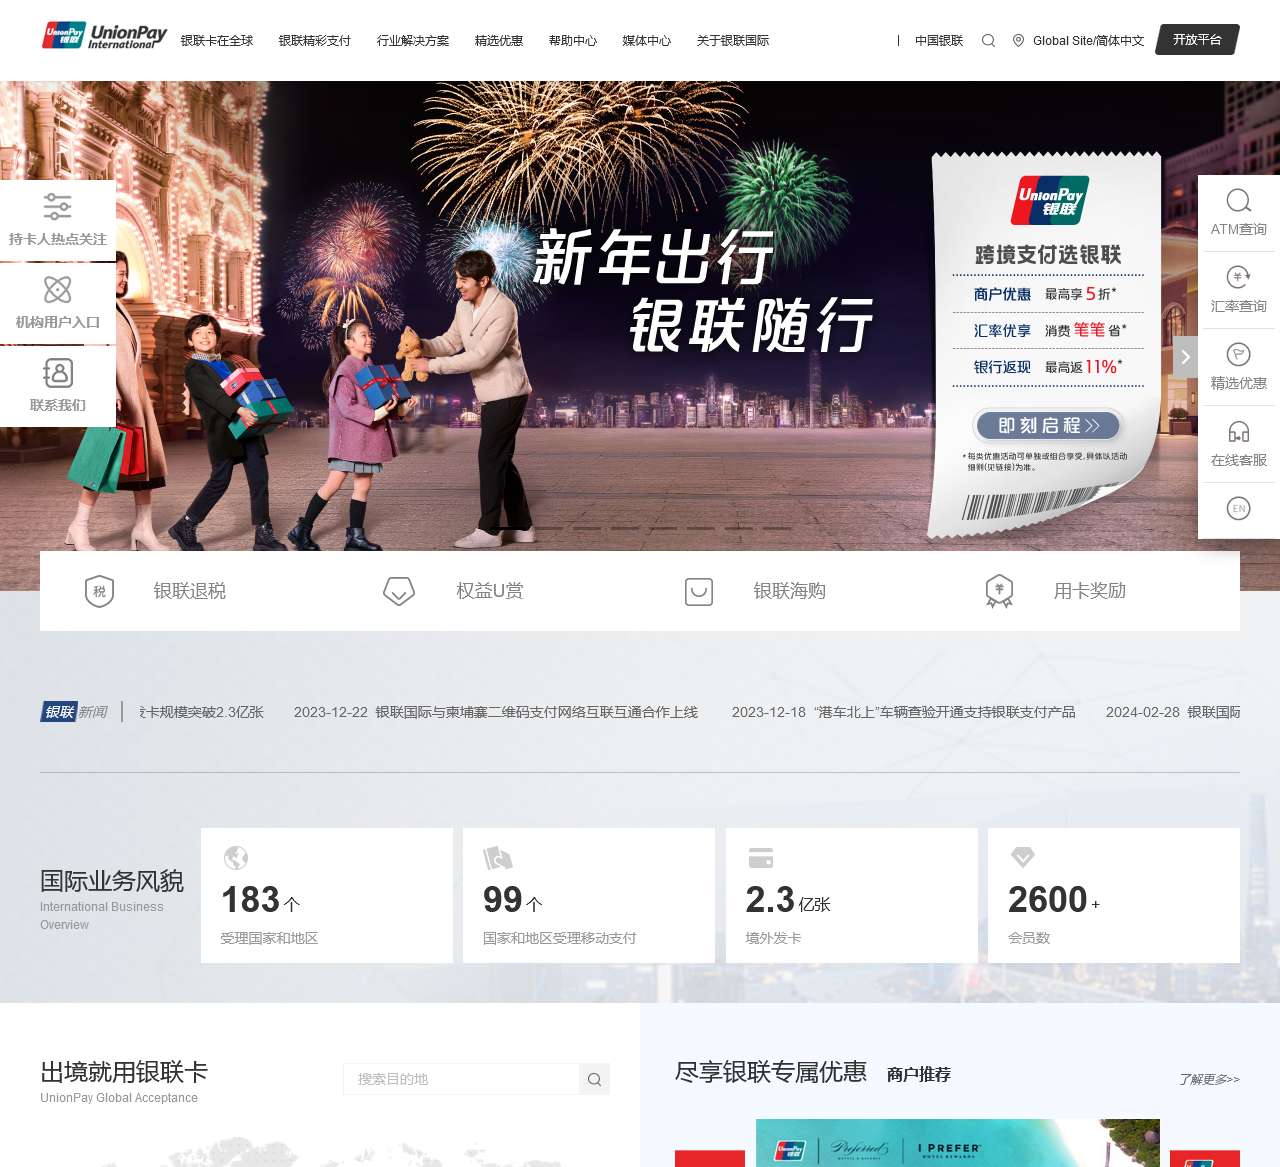The image size is (1280, 1167).
Task: Follow the 中国银联 link
Action: click(939, 41)
